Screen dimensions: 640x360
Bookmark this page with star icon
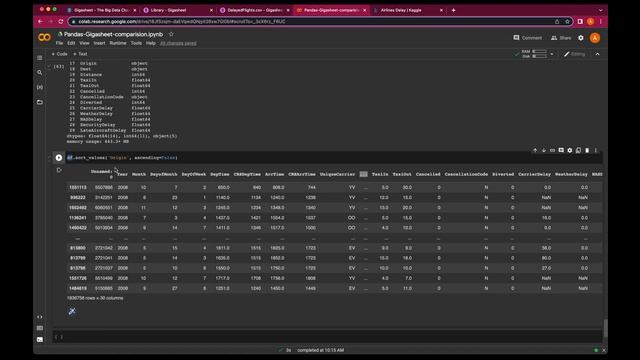click(567, 22)
